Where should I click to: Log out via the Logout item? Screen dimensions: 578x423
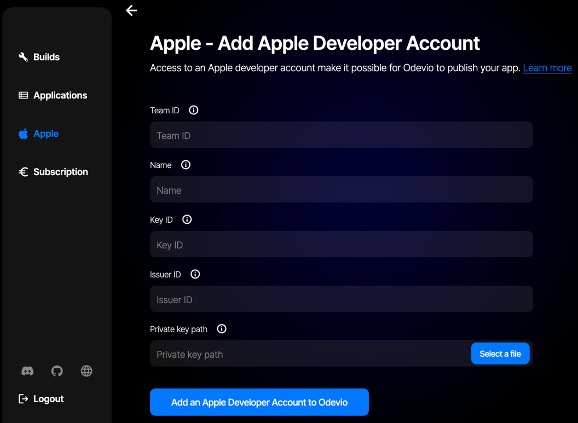(x=41, y=399)
